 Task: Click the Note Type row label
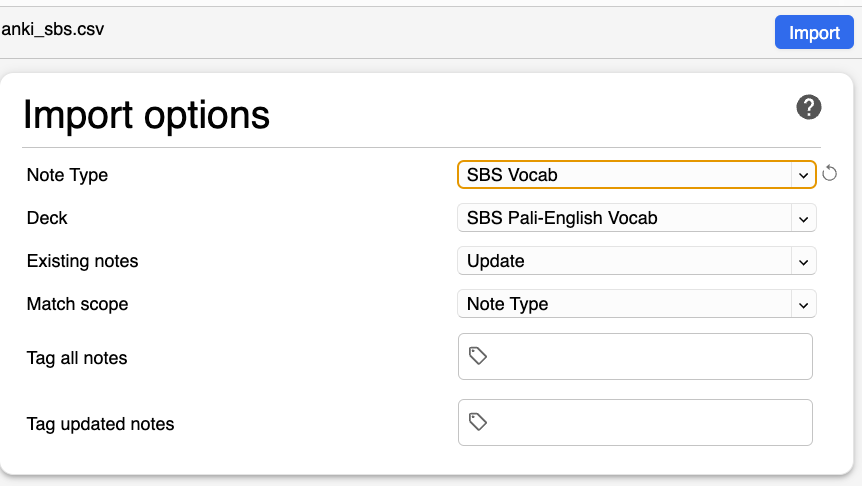(x=68, y=175)
